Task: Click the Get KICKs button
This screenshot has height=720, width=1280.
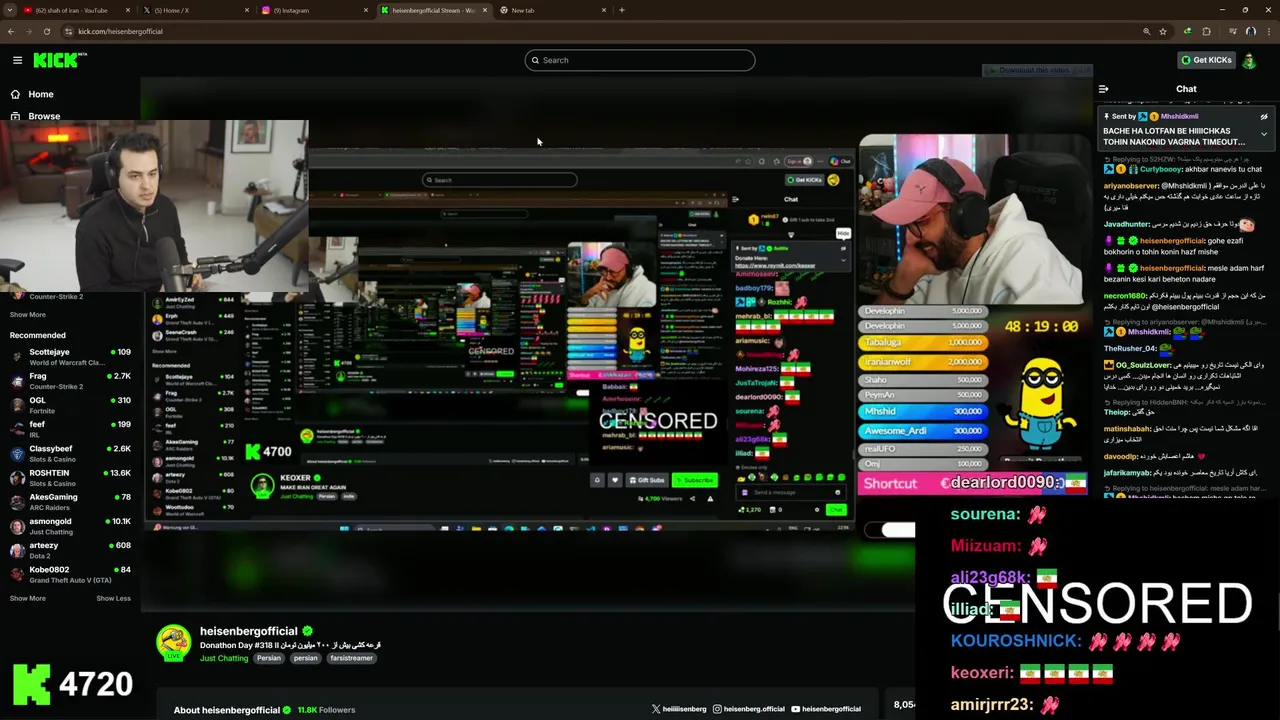Action: 1206,60
